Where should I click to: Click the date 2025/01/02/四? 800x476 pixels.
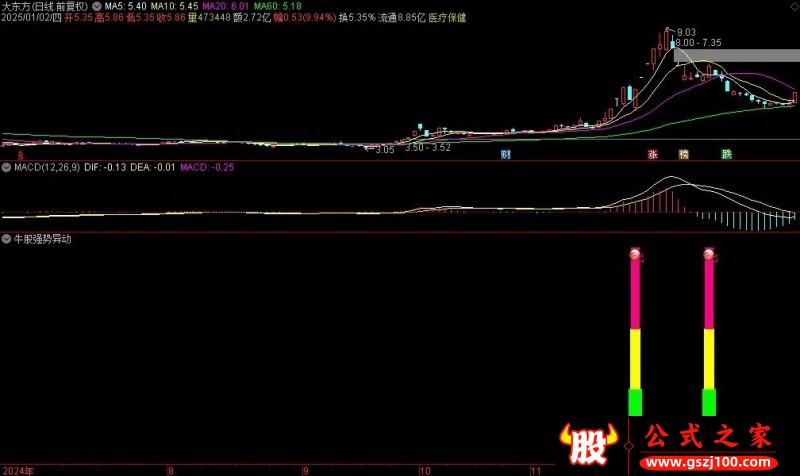31,18
